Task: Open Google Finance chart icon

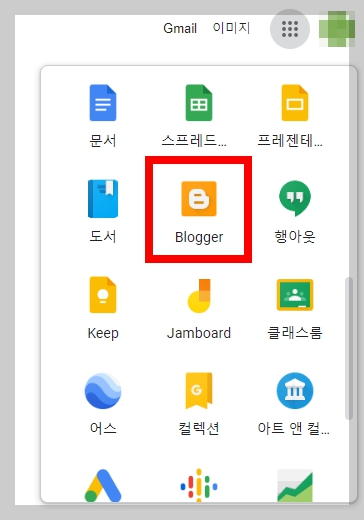Action: coord(295,485)
